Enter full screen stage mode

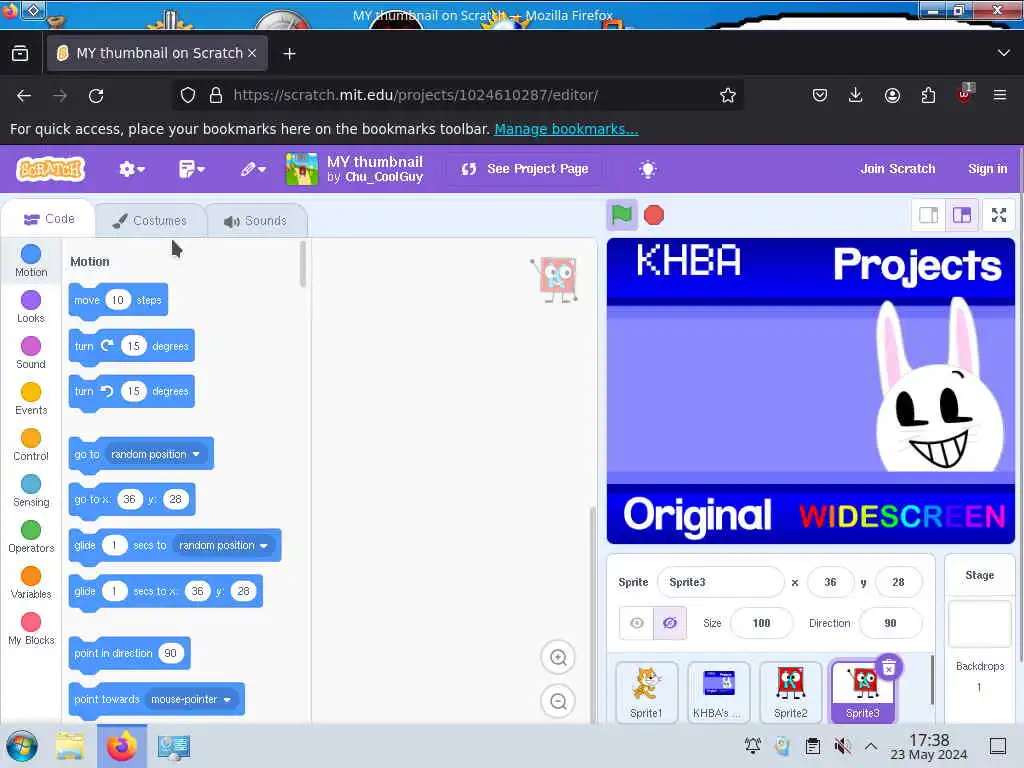click(x=999, y=215)
